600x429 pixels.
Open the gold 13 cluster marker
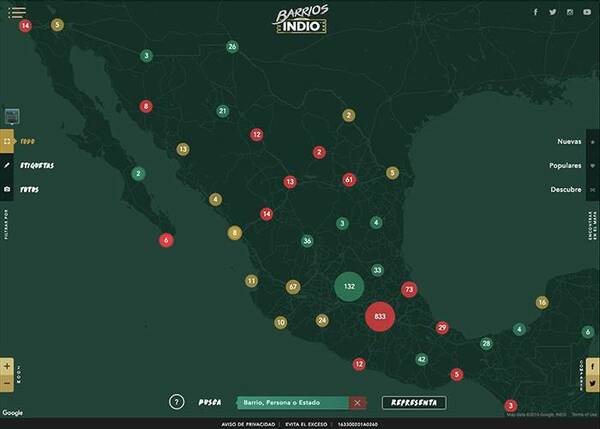pyautogui.click(x=183, y=149)
